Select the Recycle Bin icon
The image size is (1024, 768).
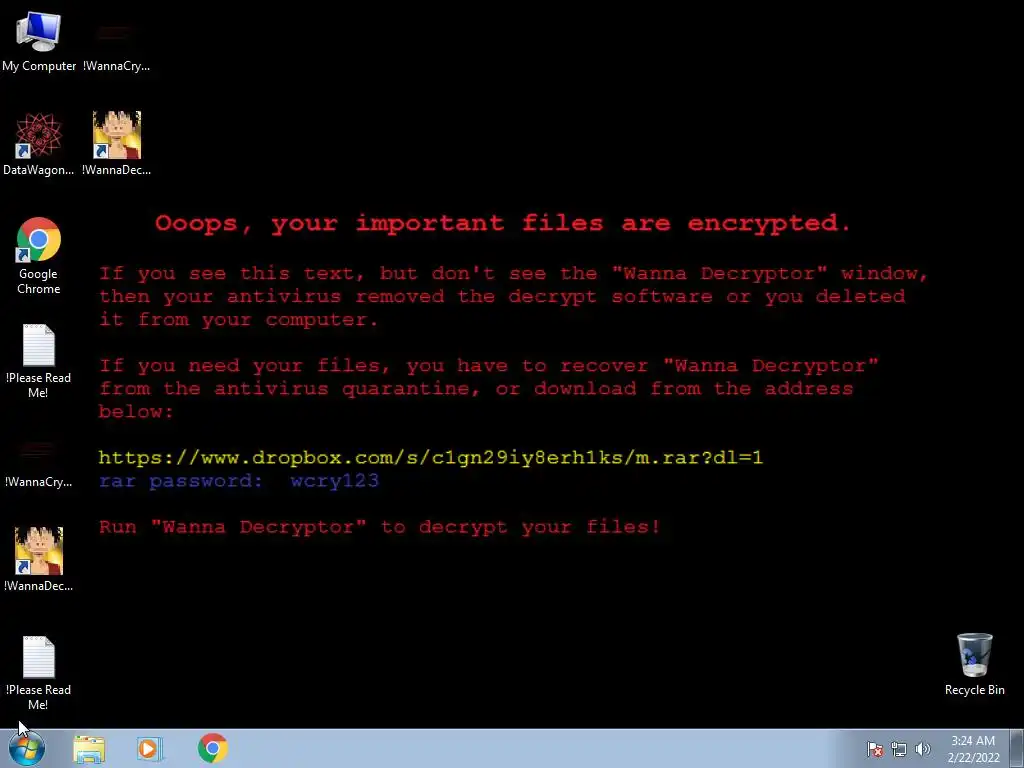974,664
